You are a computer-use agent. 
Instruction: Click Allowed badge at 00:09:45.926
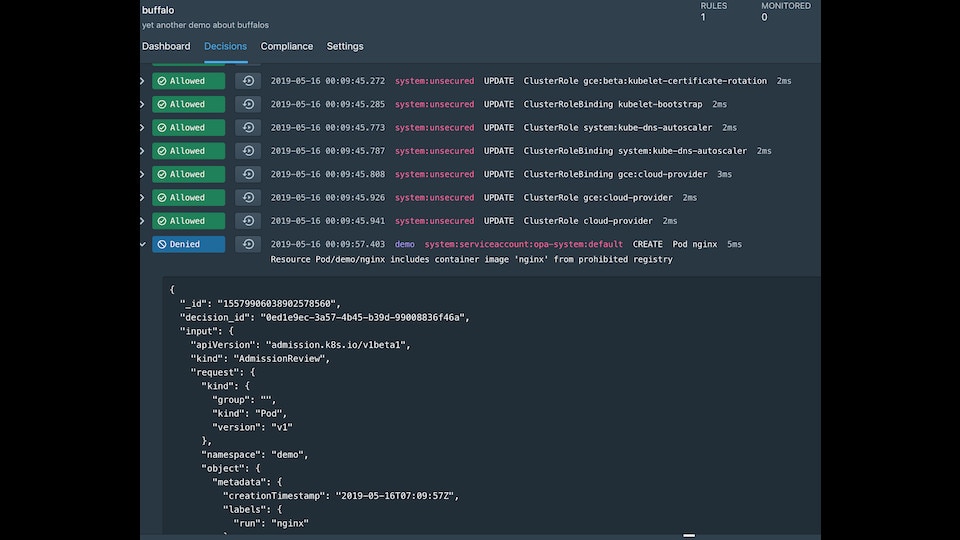pyautogui.click(x=189, y=197)
